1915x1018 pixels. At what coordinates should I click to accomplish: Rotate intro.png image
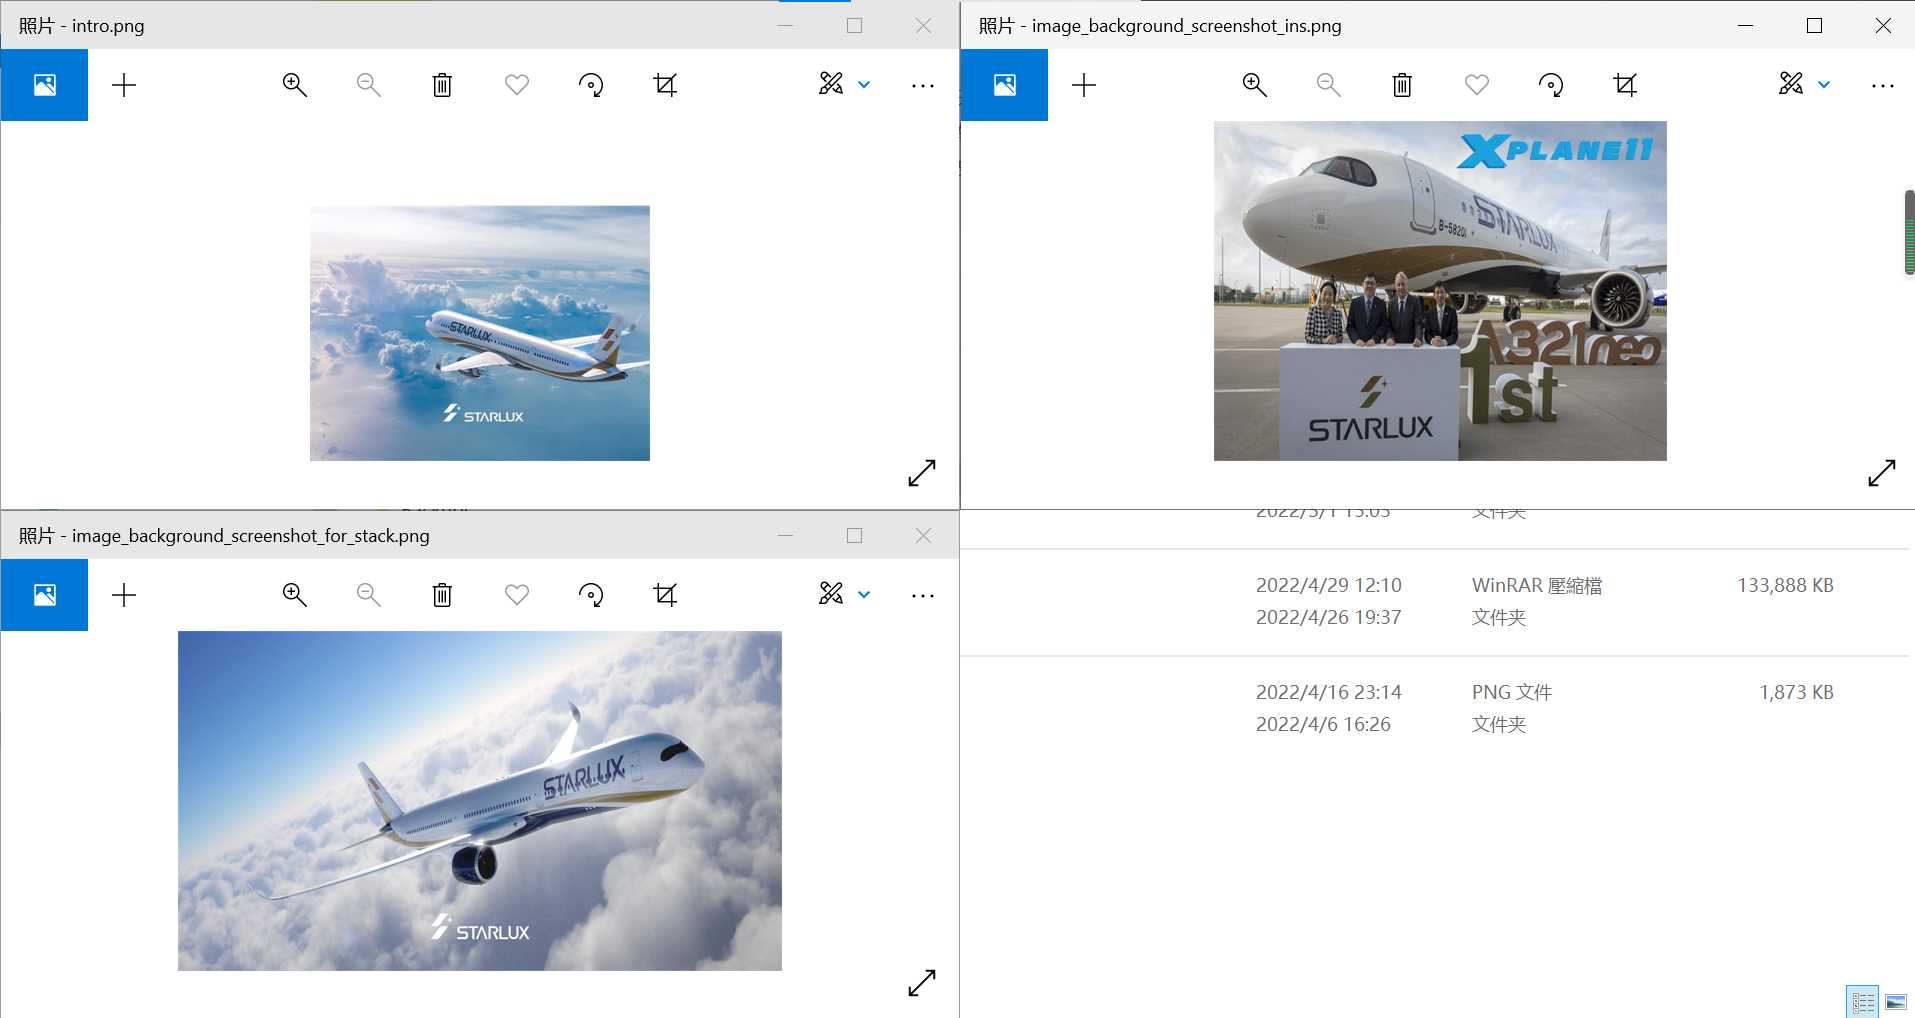[591, 85]
